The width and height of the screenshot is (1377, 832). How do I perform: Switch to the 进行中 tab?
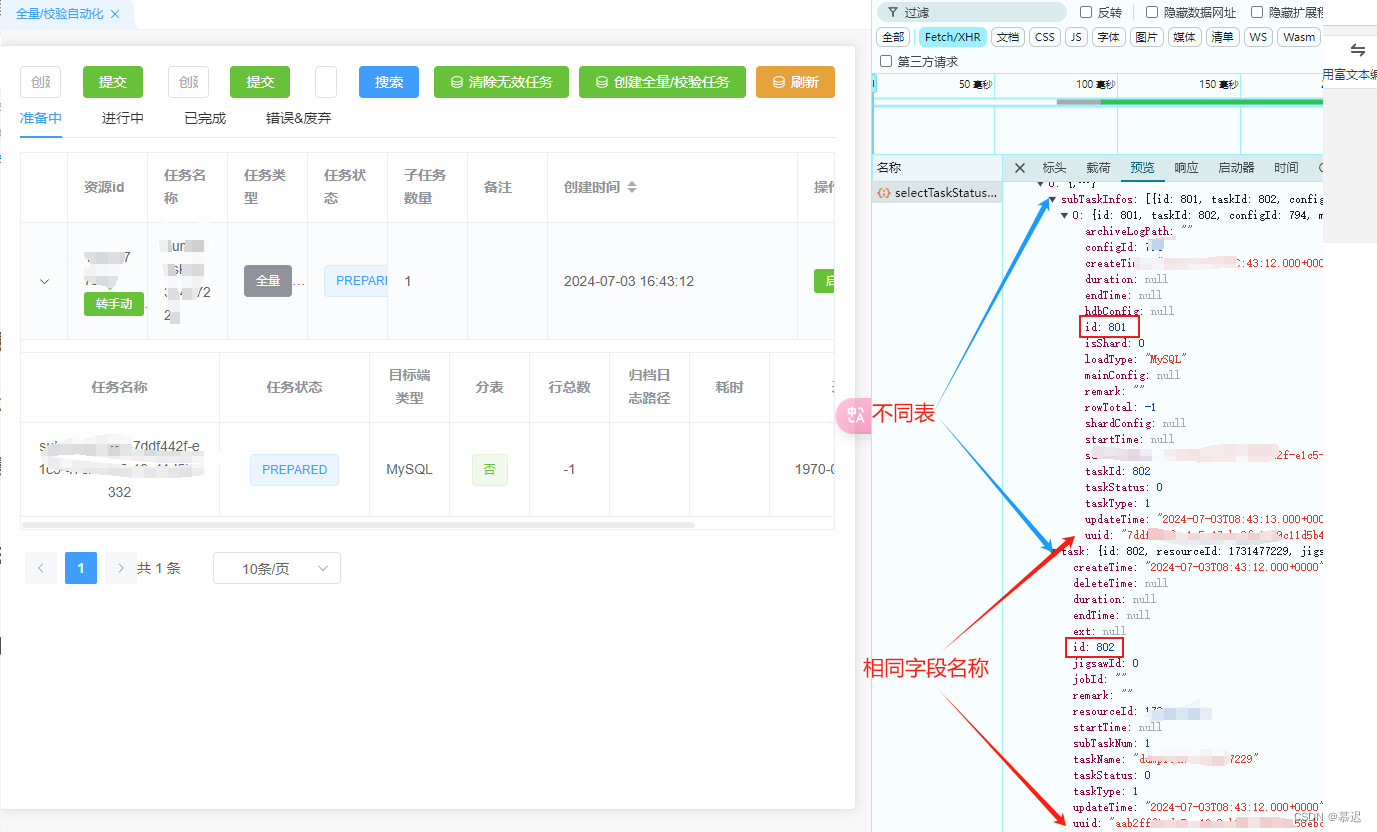tap(123, 118)
